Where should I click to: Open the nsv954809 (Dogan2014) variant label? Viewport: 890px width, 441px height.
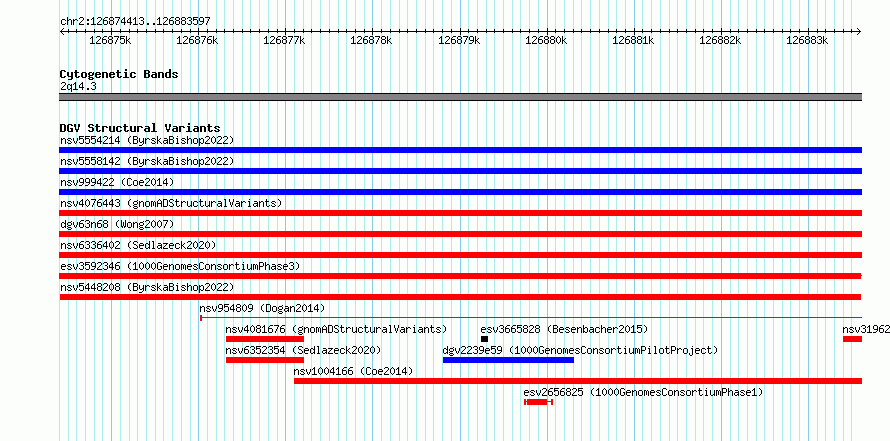tap(262, 308)
